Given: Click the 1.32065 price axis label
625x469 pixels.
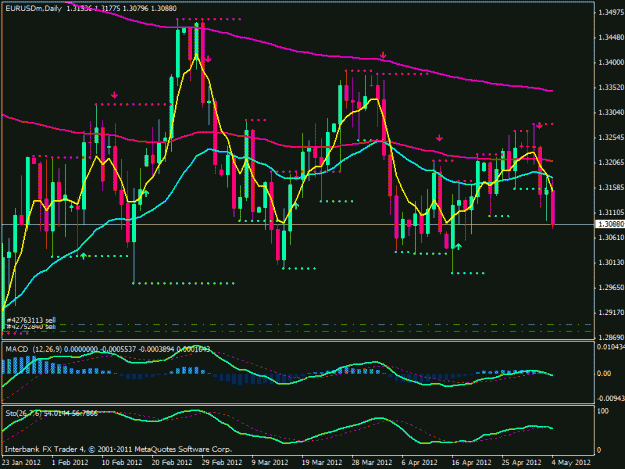Looking at the screenshot, I should point(611,163).
